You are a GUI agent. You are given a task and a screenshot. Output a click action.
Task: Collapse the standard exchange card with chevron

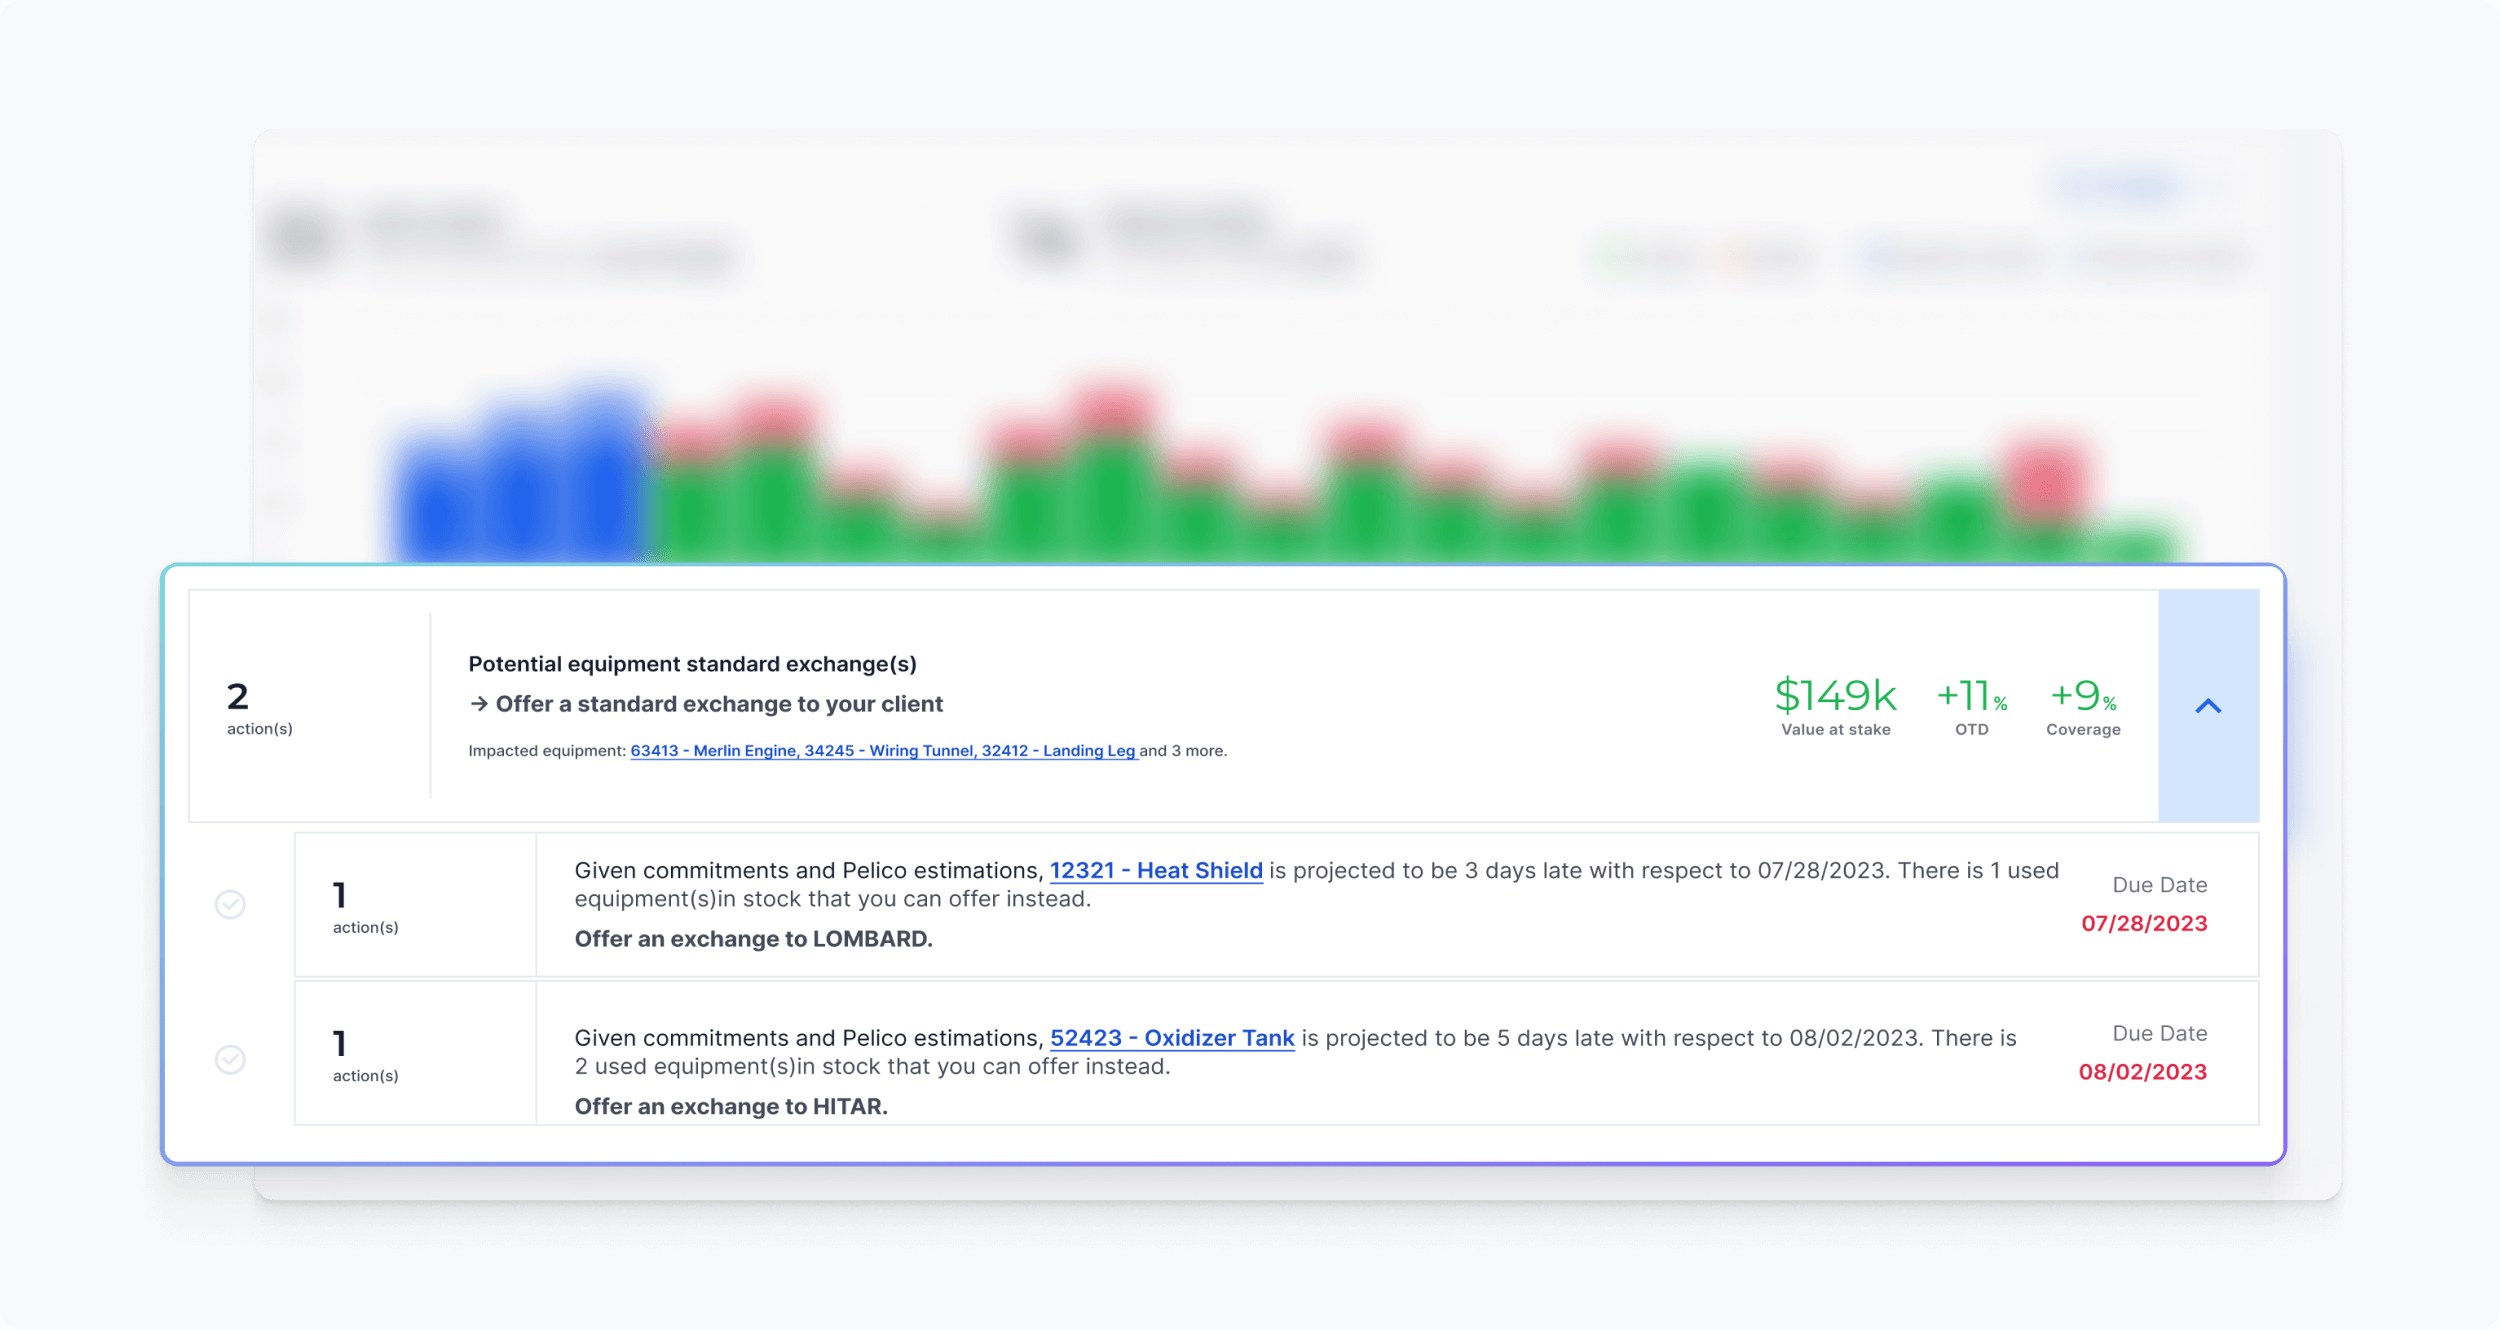click(2207, 706)
